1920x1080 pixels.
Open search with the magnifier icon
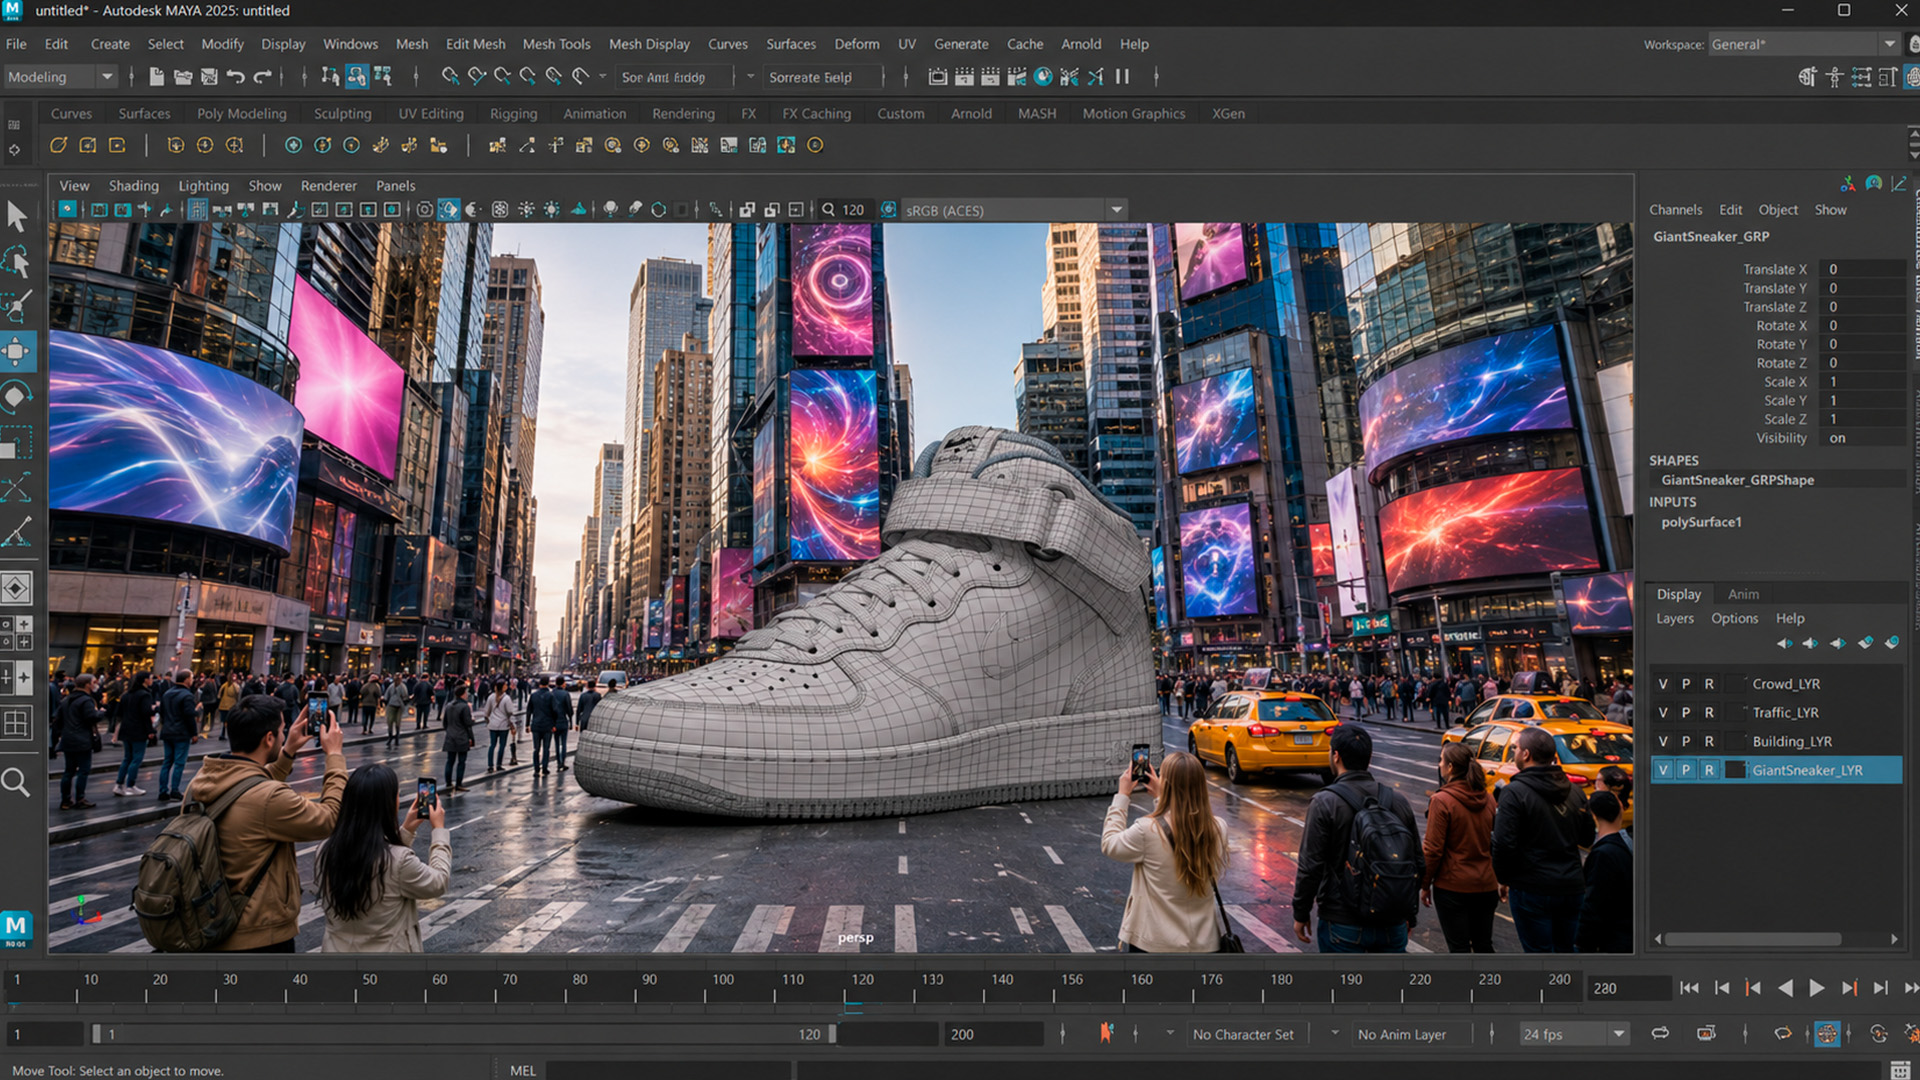click(16, 782)
